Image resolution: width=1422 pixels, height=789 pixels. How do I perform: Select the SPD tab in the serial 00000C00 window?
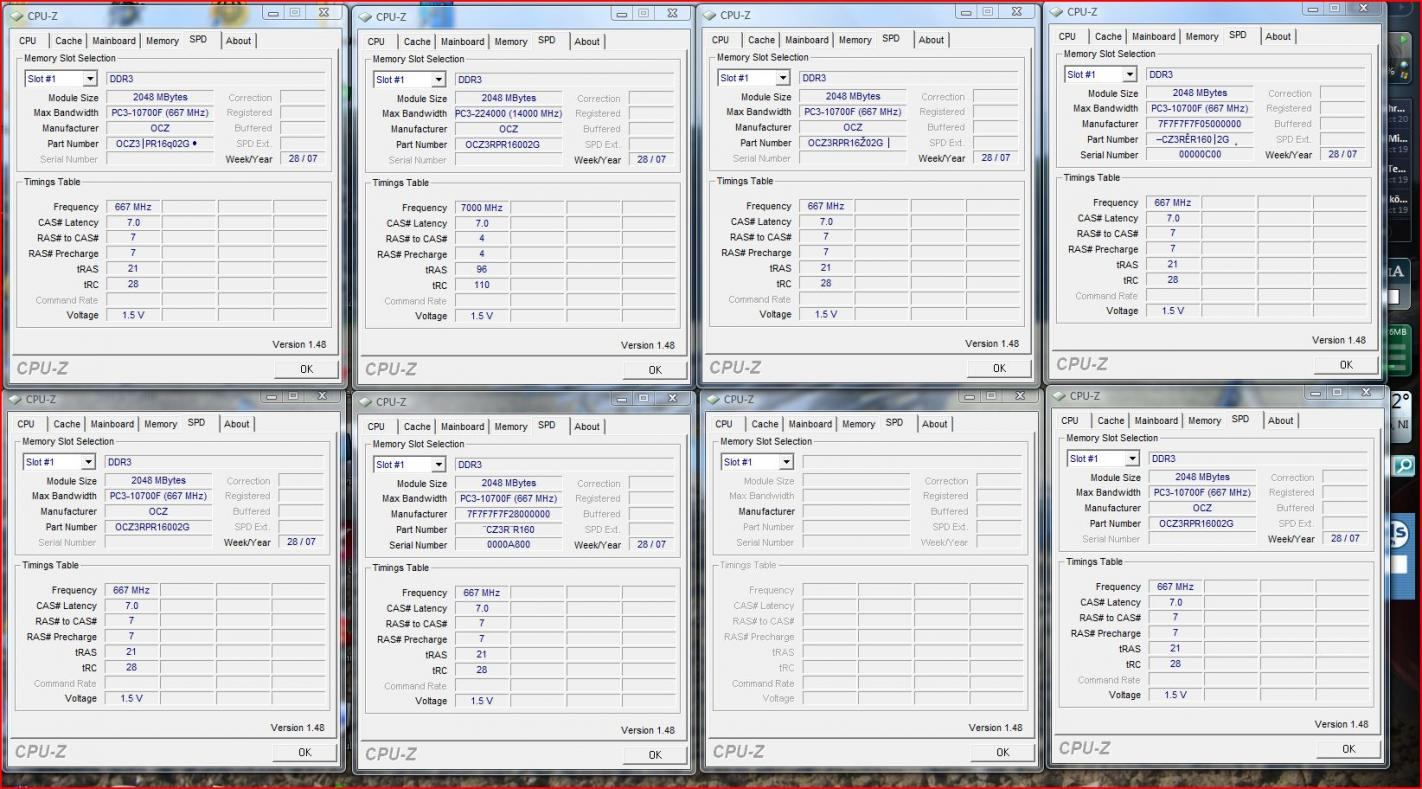[1238, 35]
